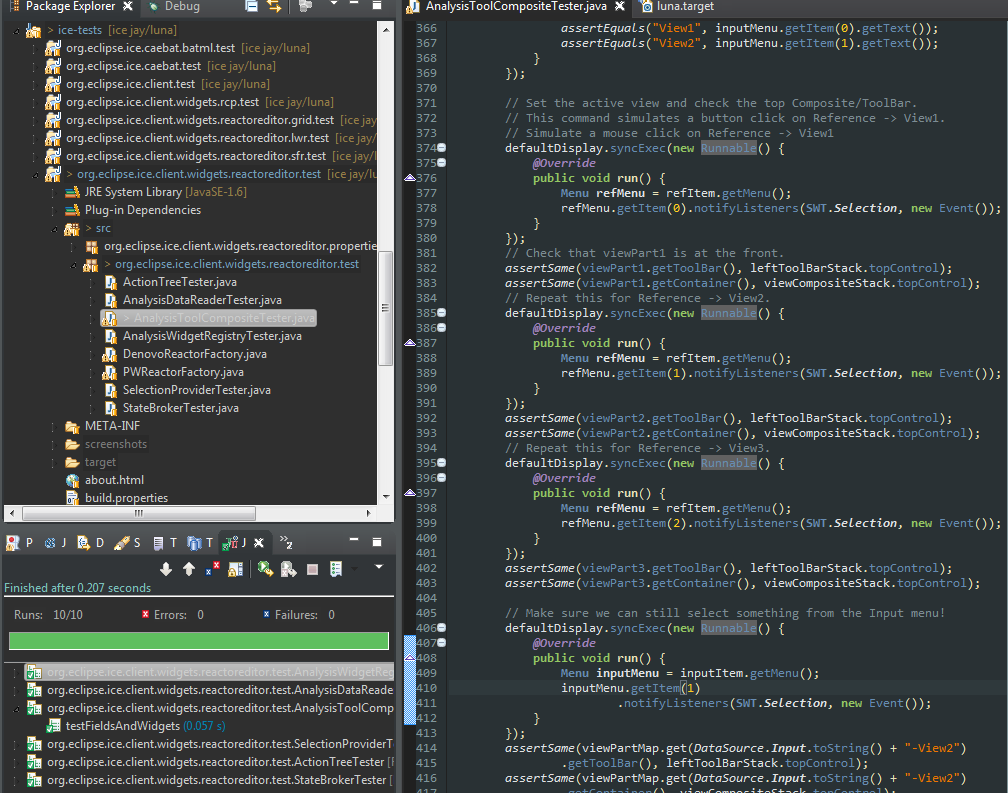This screenshot has height=793, width=1008.
Task: Switch to the luna.target editor tab
Action: click(x=684, y=7)
